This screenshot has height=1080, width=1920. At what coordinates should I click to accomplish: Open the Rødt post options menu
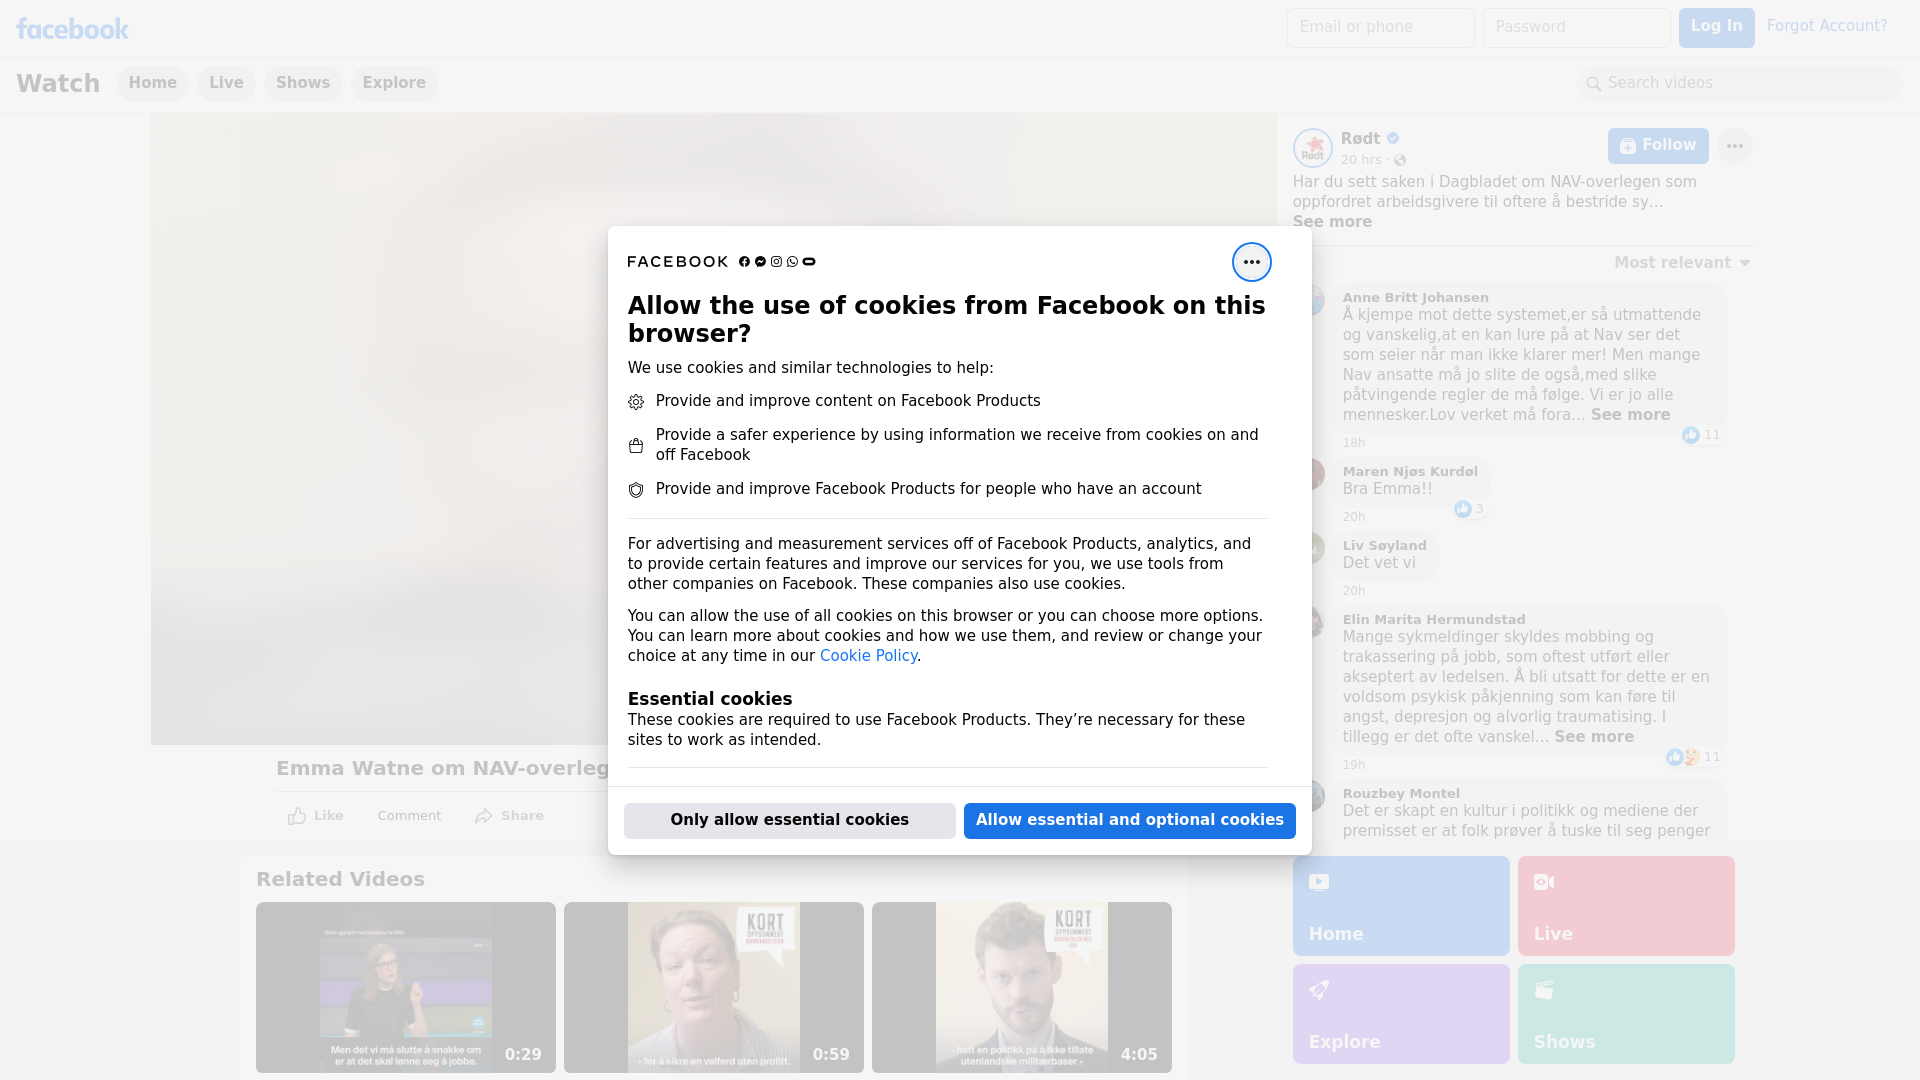[x=1734, y=146]
